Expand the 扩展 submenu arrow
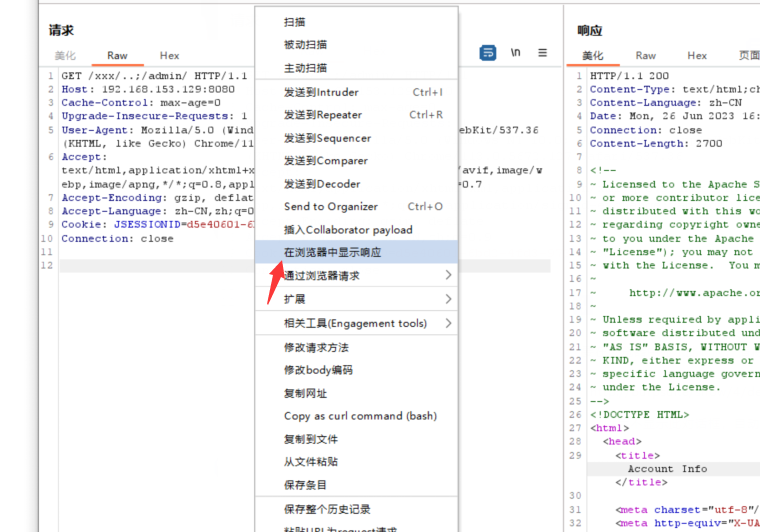This screenshot has width=760, height=532. [x=448, y=299]
